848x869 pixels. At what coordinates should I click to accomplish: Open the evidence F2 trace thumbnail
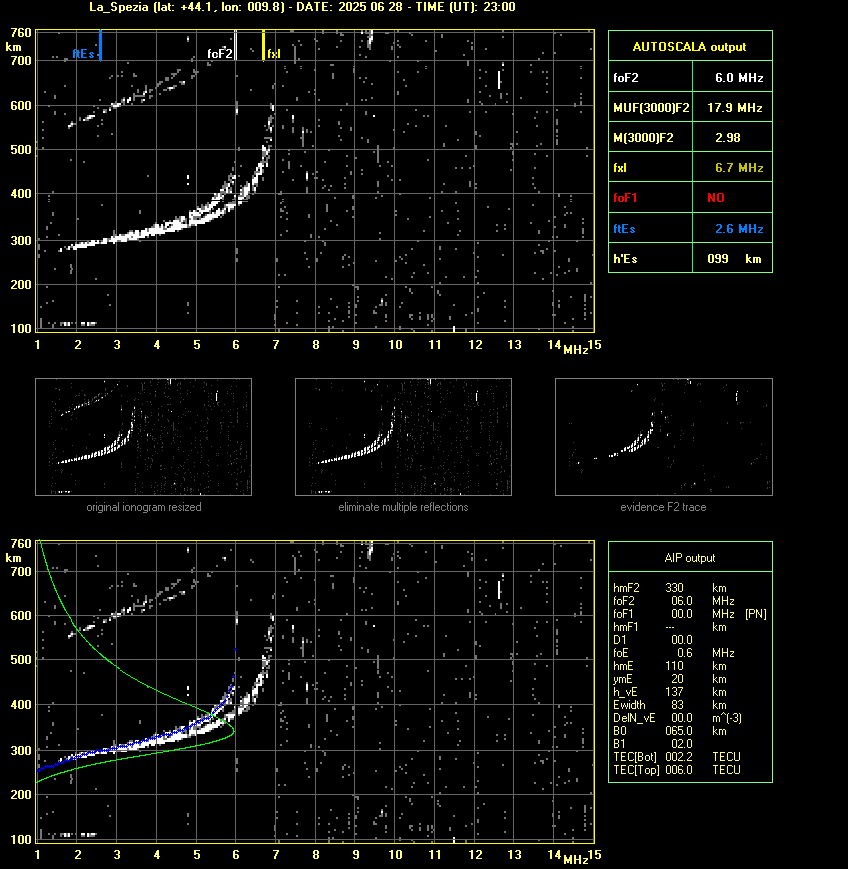coord(664,437)
